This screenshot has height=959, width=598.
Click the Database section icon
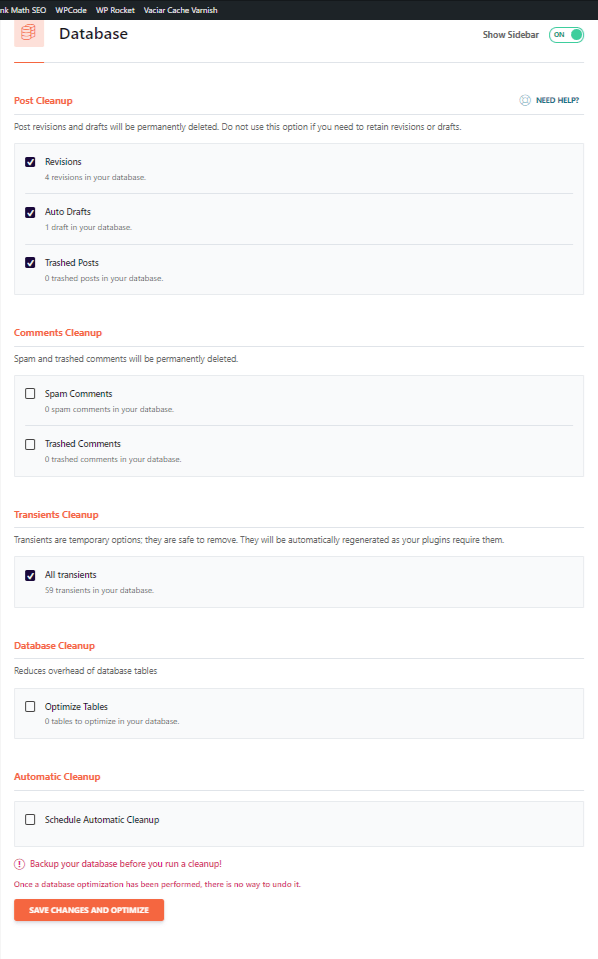tap(29, 33)
